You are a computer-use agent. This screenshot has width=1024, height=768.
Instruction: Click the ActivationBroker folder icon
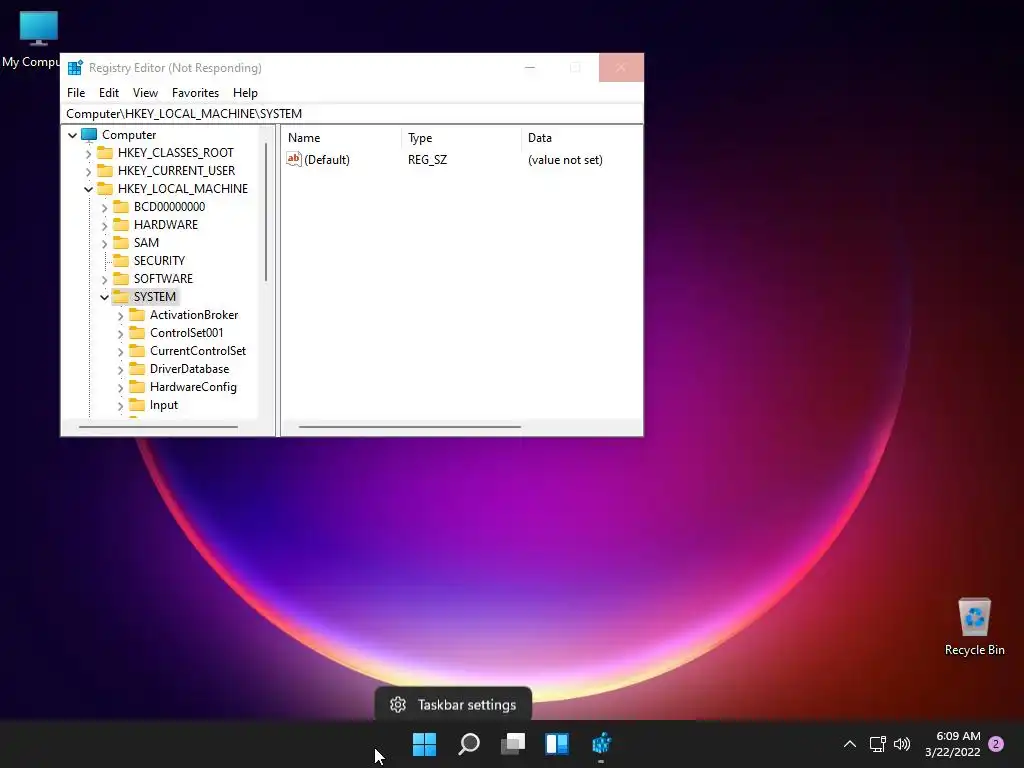coord(137,315)
